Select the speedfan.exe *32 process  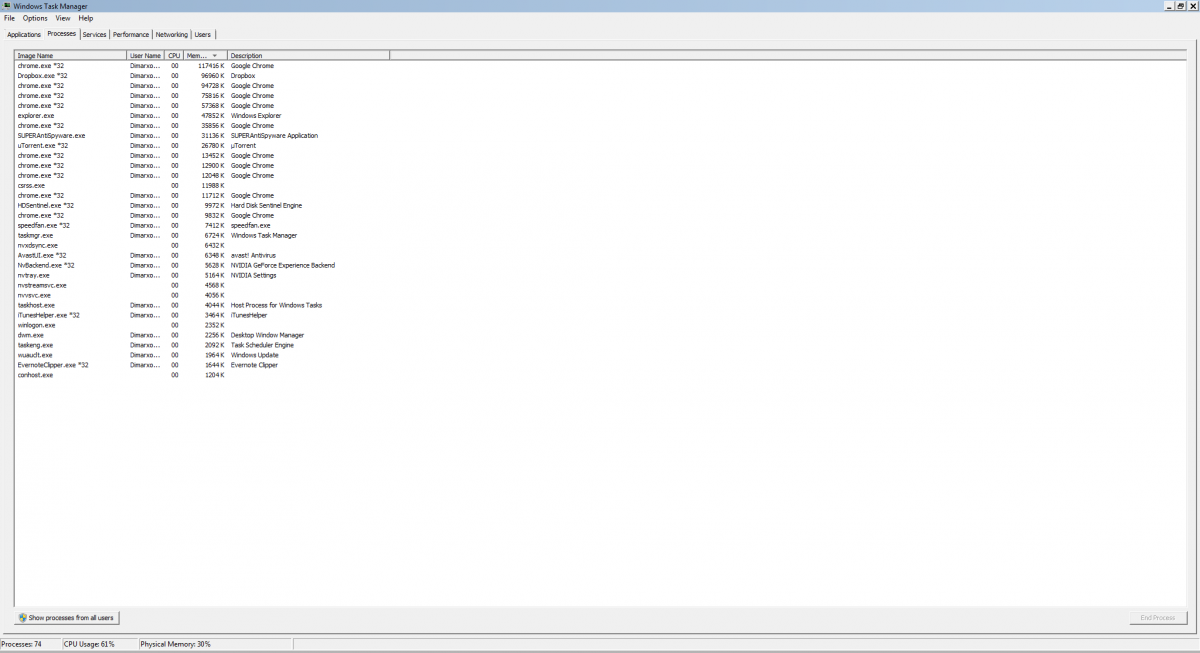pos(202,226)
